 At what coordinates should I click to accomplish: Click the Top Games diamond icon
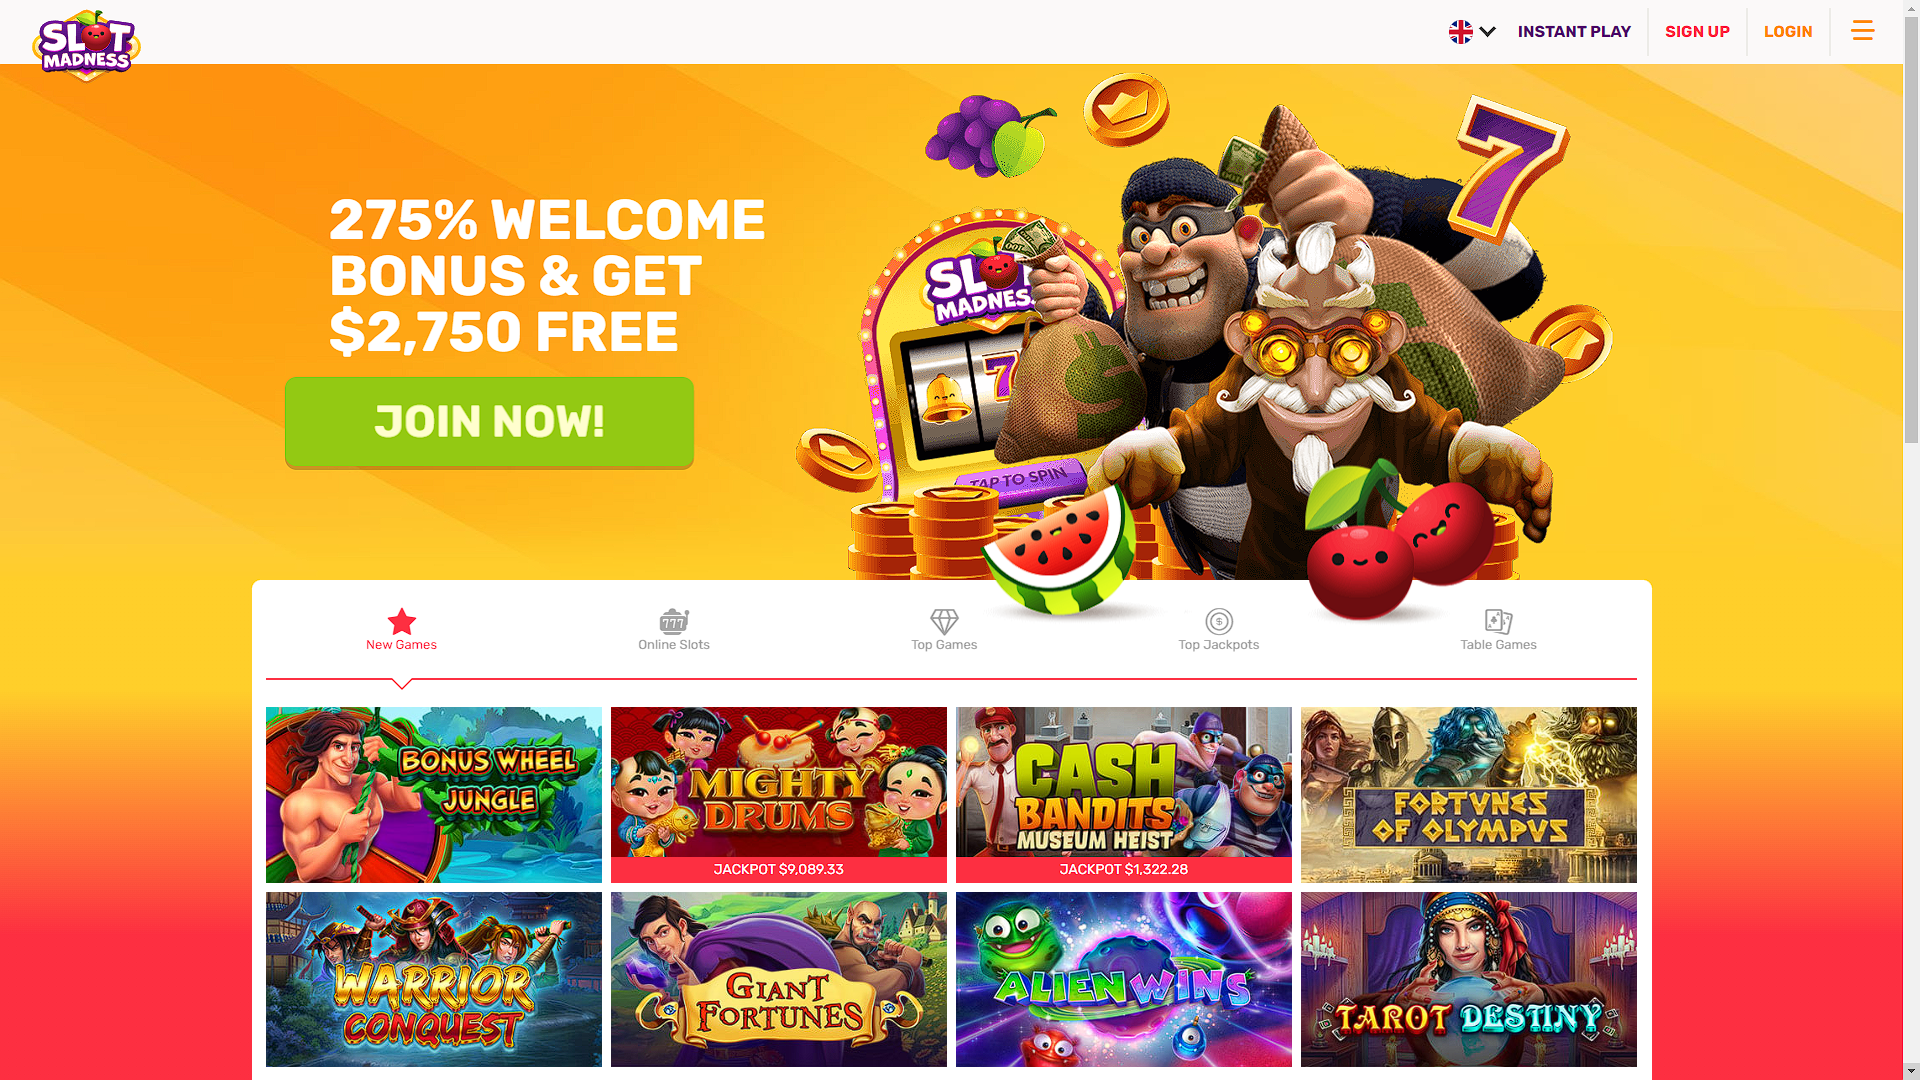pos(944,622)
